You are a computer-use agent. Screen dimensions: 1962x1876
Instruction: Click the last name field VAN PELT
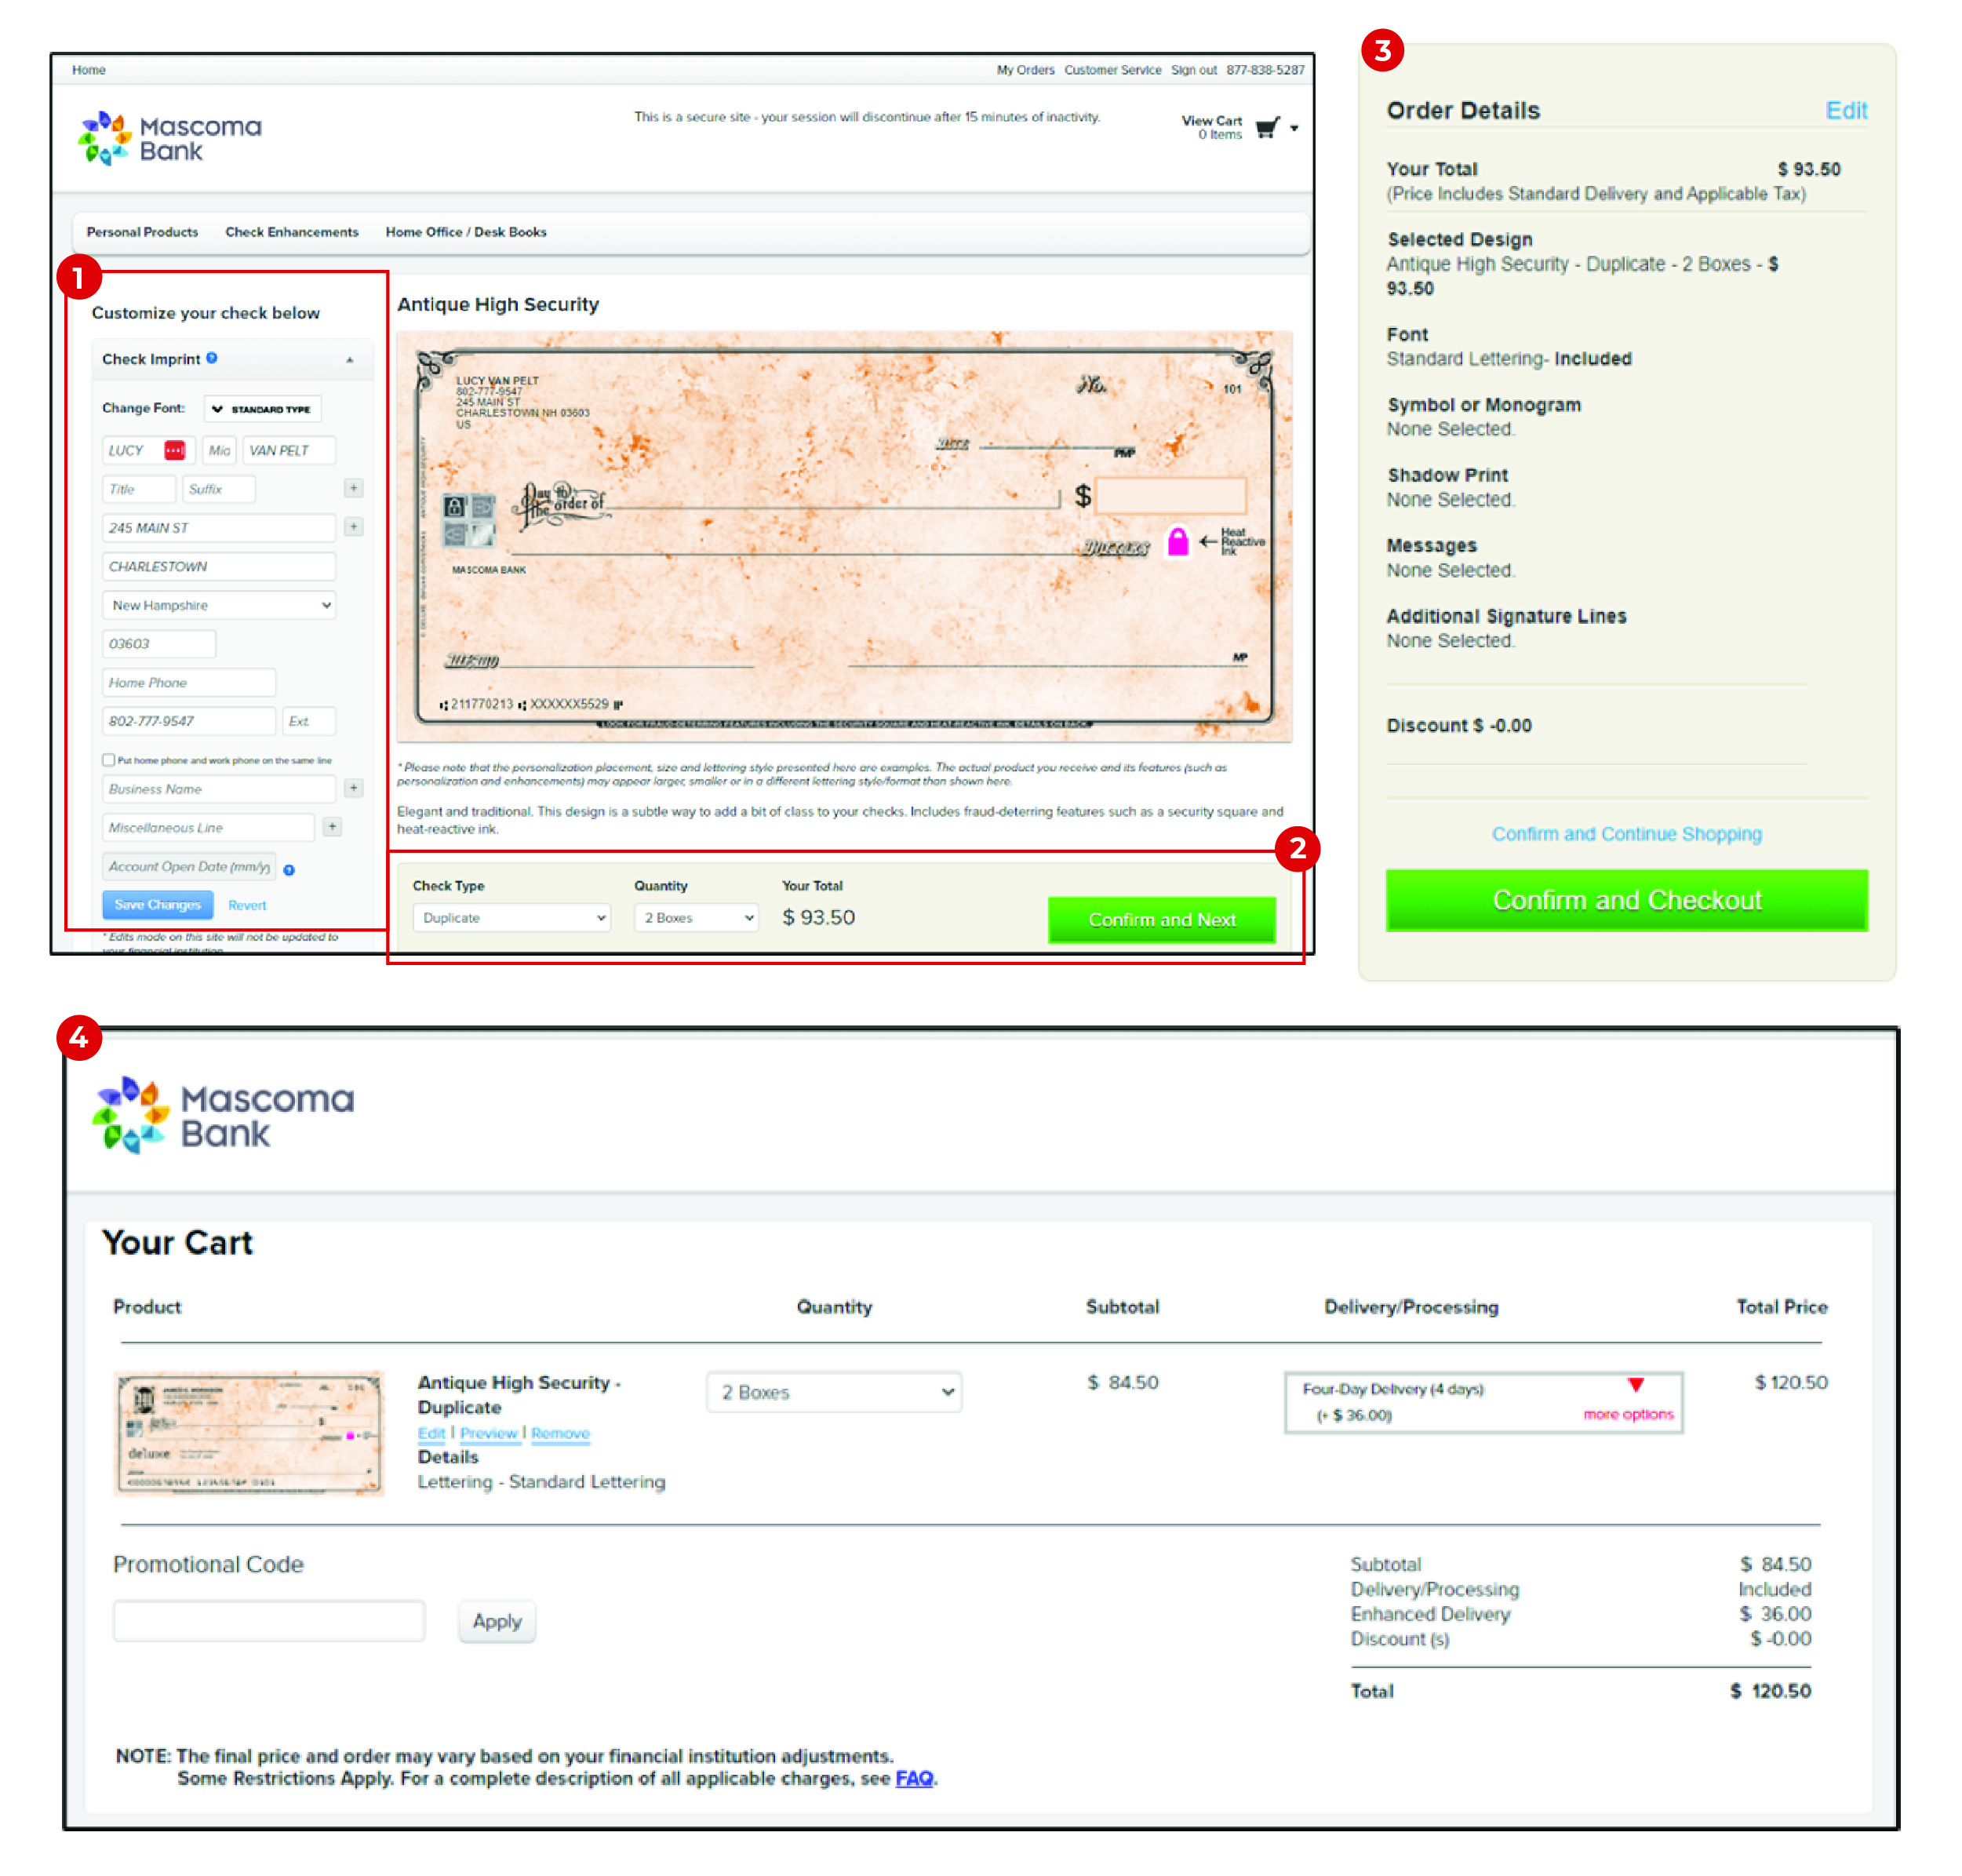pyautogui.click(x=289, y=450)
